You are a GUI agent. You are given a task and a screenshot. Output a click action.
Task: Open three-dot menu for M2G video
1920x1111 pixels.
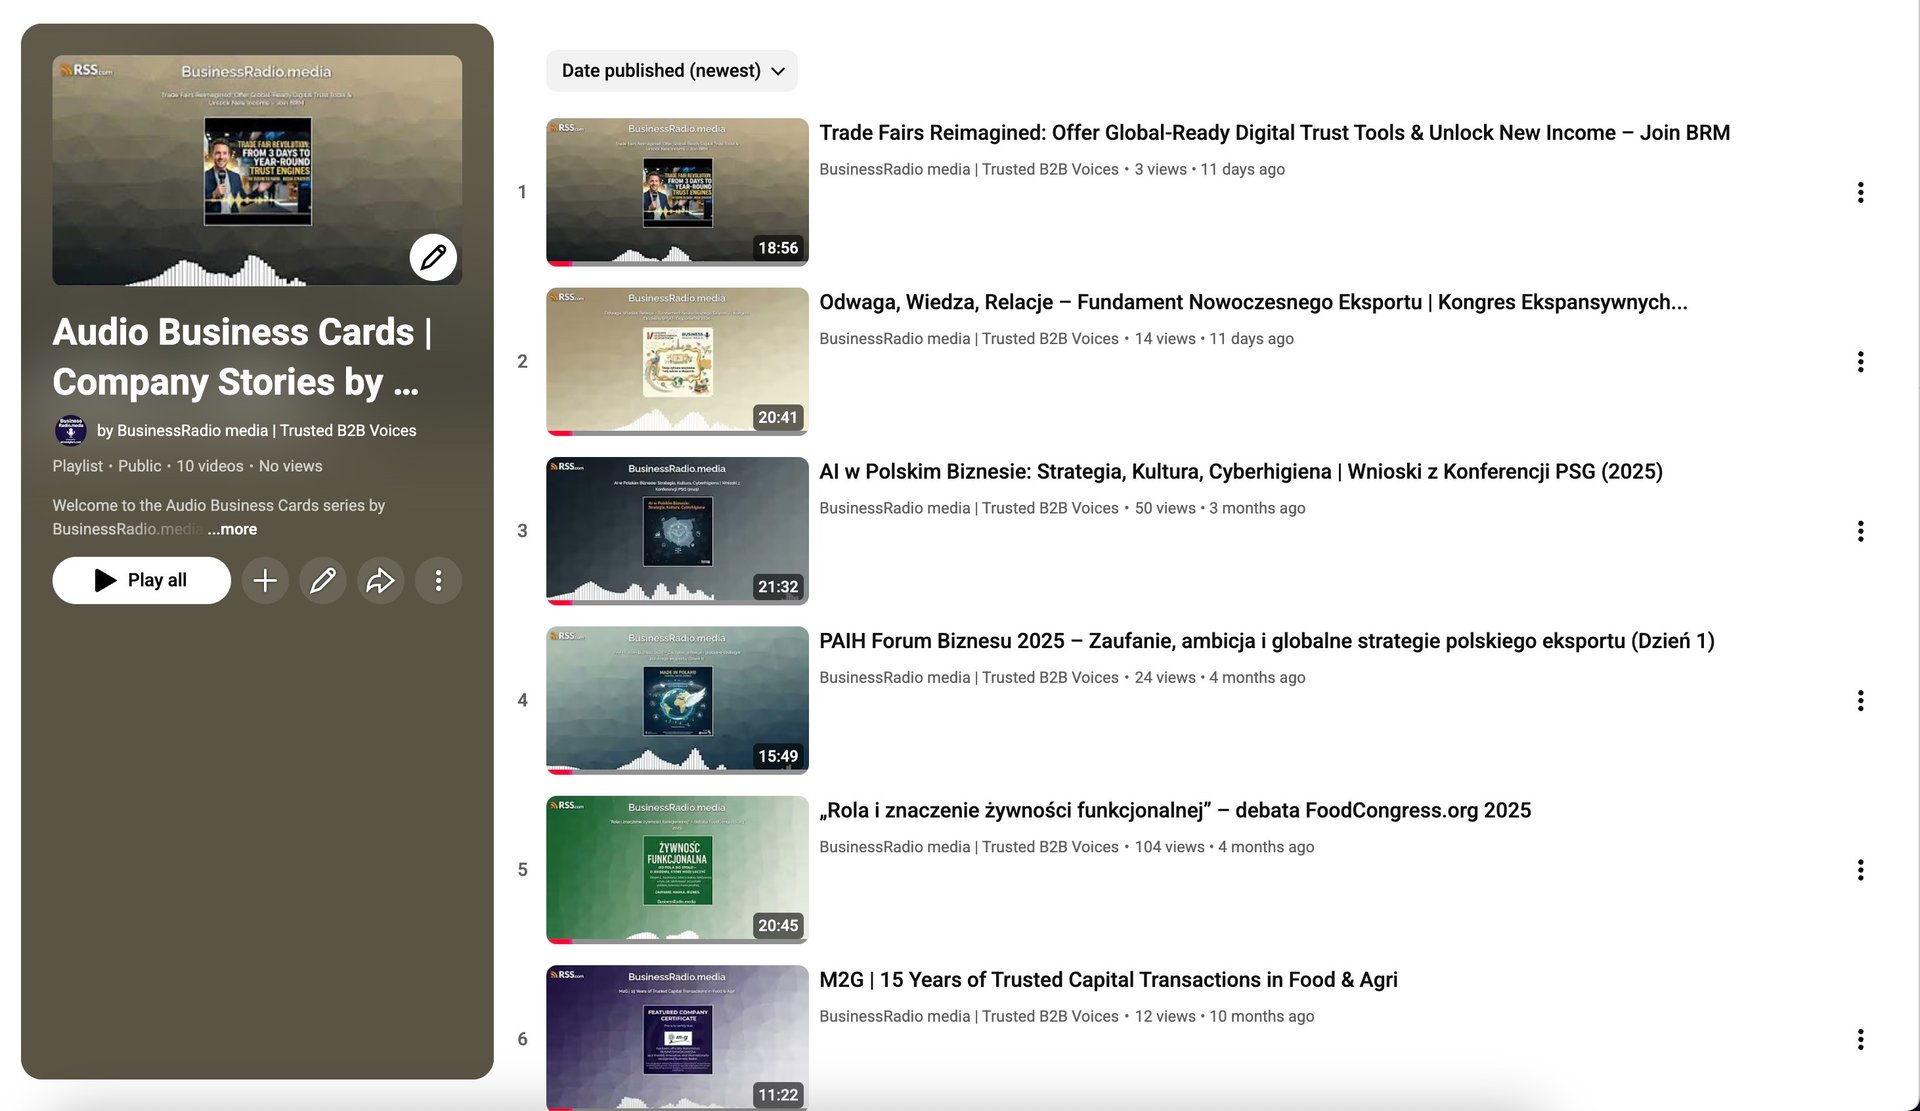click(x=1860, y=1040)
